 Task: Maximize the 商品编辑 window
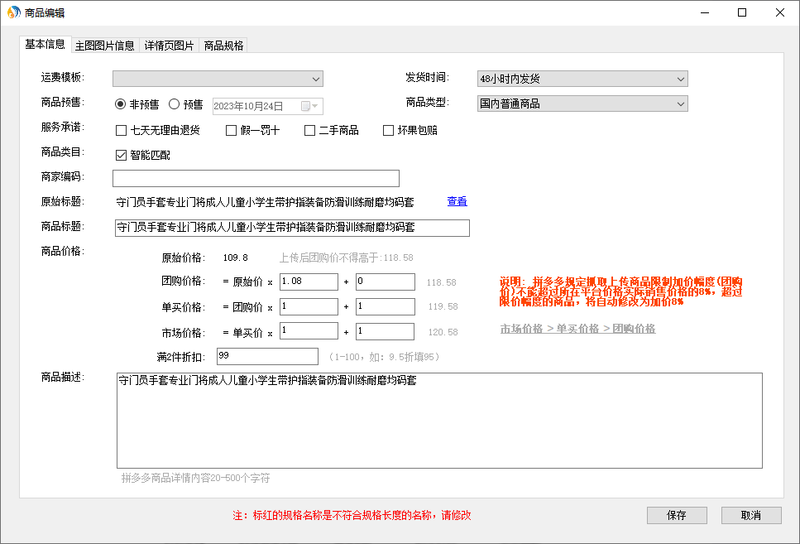click(x=742, y=13)
